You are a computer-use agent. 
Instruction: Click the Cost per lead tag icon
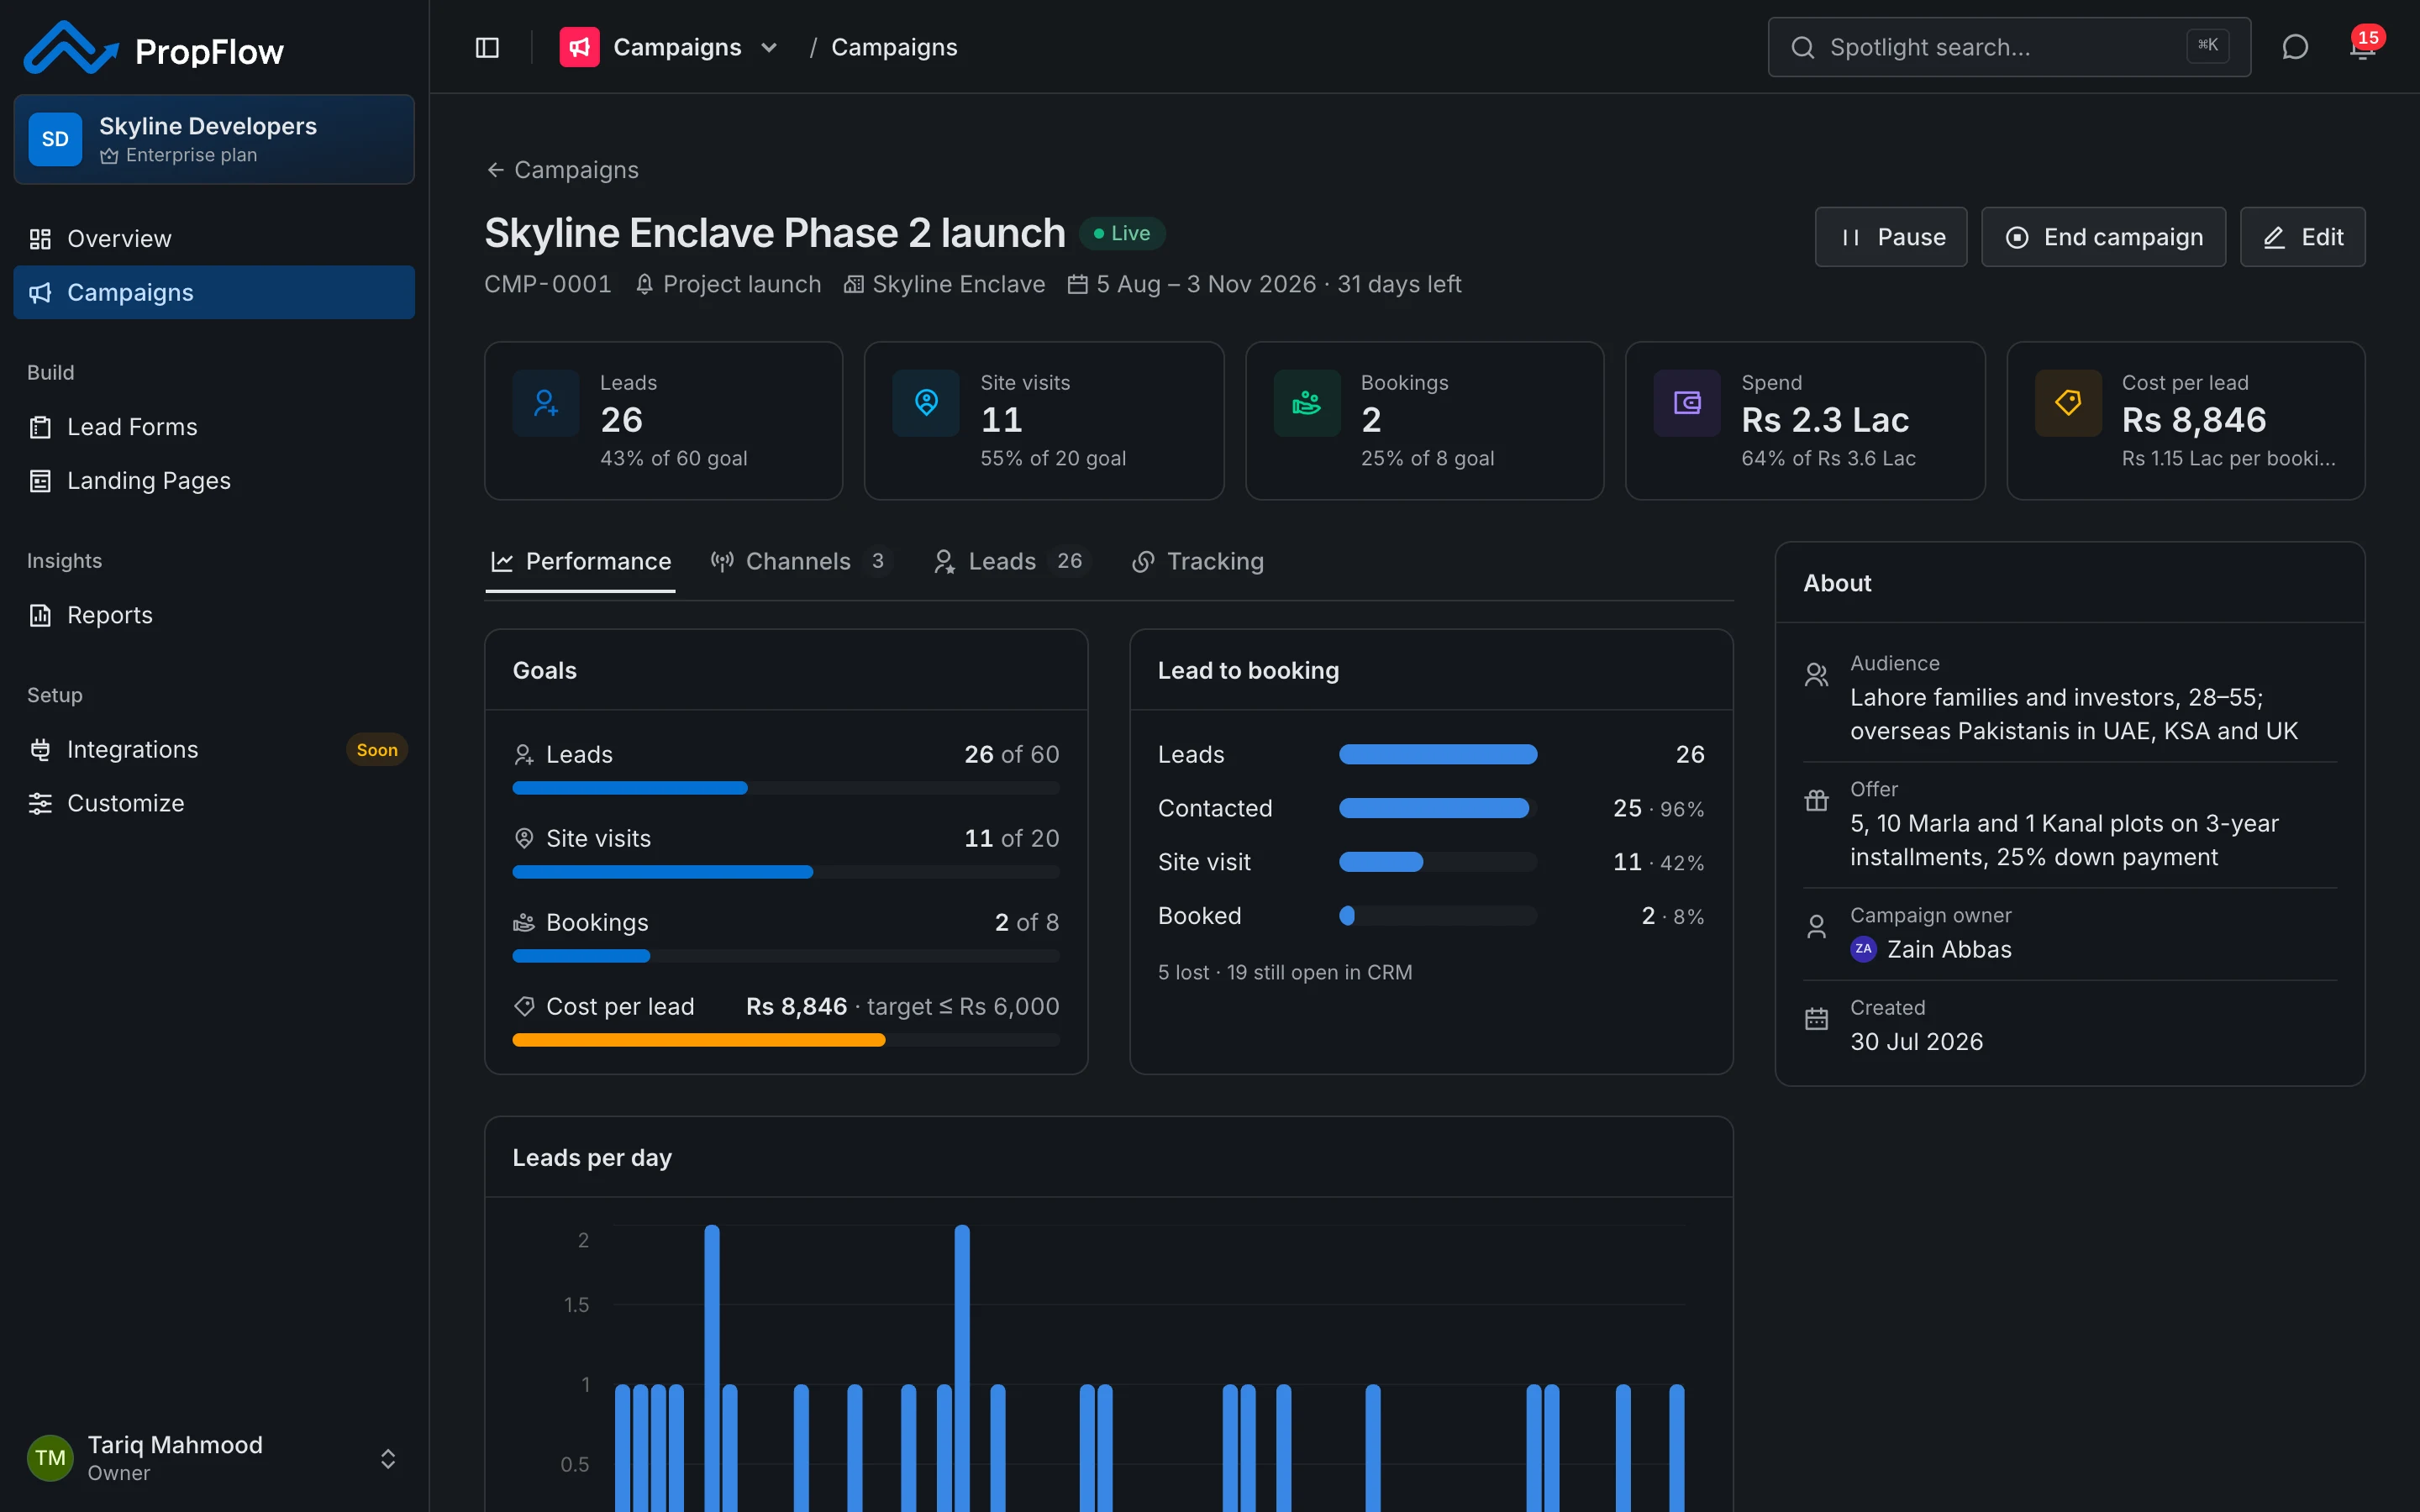click(2068, 403)
